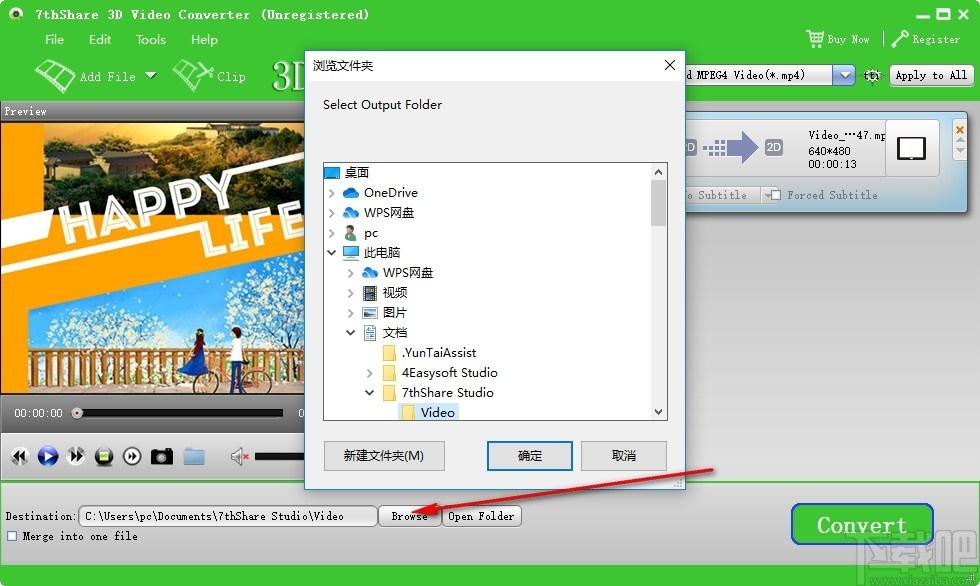Click the next frame step button
Viewport: 980px width, 586px height.
click(x=132, y=456)
